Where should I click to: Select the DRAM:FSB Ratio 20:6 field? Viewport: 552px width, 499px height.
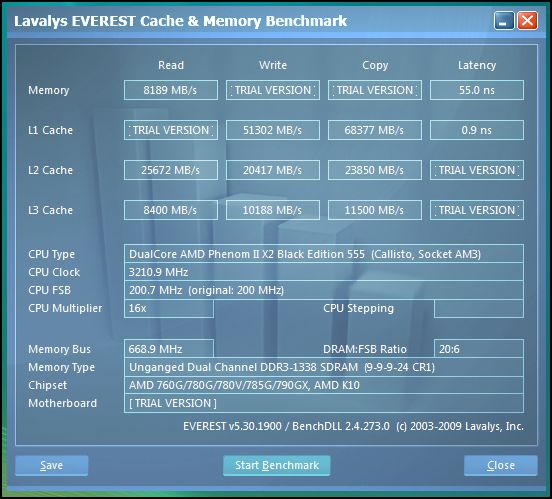pyautogui.click(x=479, y=349)
